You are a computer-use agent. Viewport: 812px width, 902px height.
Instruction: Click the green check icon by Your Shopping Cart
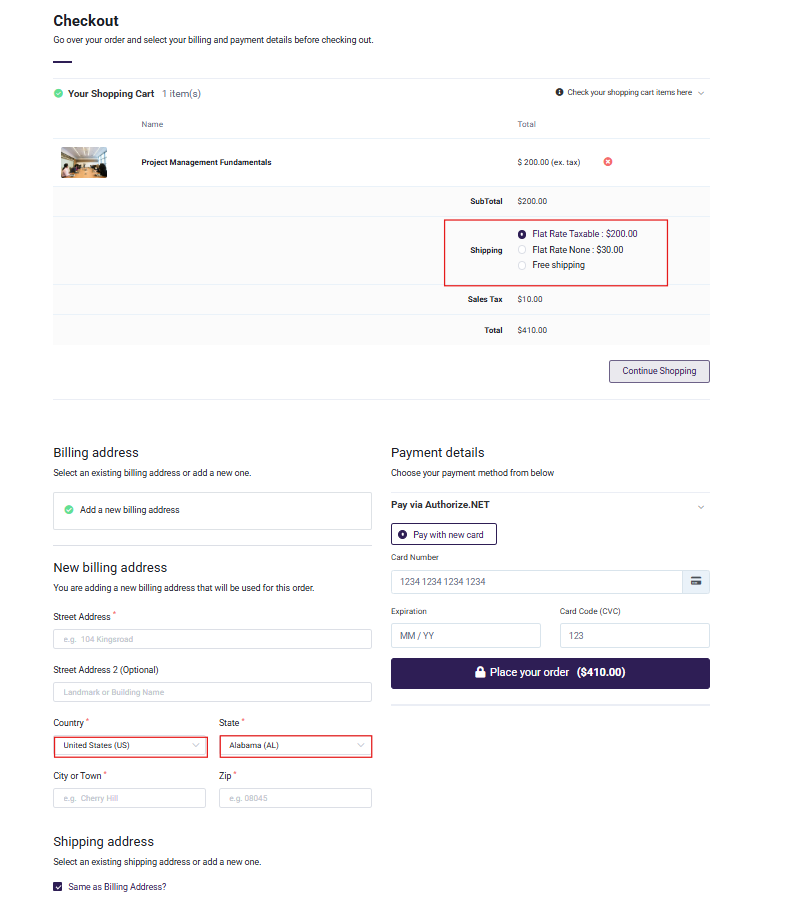58,94
